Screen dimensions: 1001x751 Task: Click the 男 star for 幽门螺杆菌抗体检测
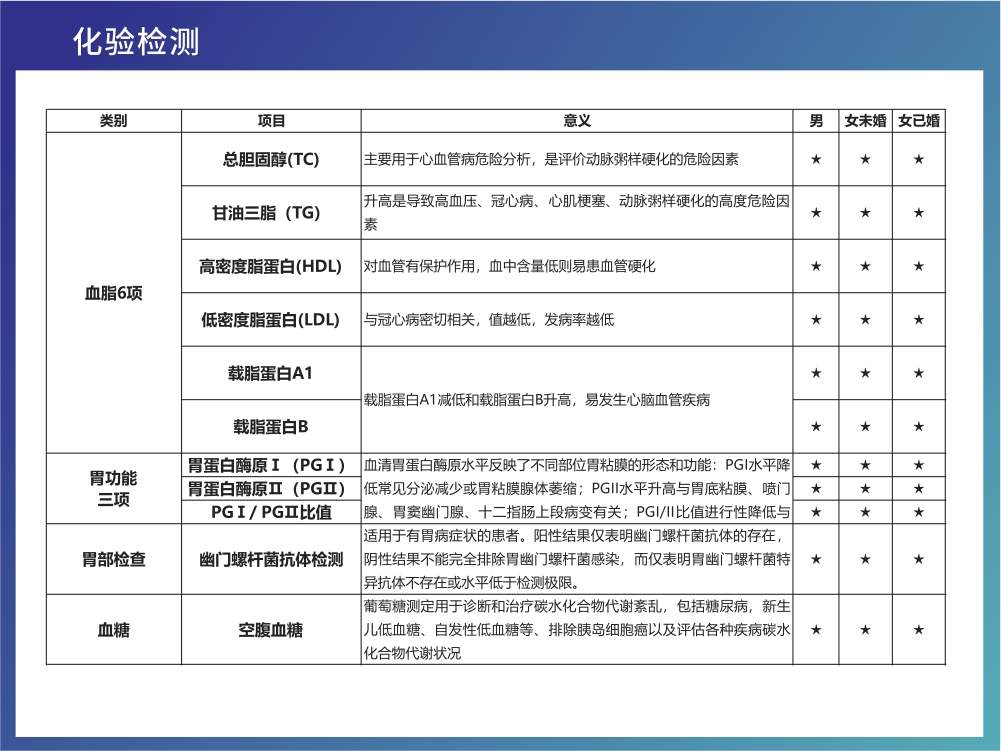pos(816,559)
